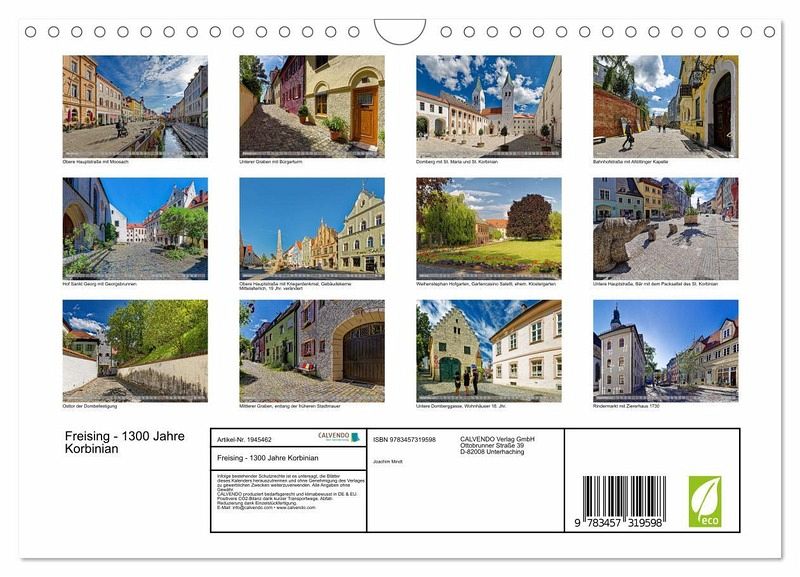The width and height of the screenshot is (800, 577).
Task: Select the Obere Hauptstraße mit Kriegerdenkmal photo
Action: (312, 228)
